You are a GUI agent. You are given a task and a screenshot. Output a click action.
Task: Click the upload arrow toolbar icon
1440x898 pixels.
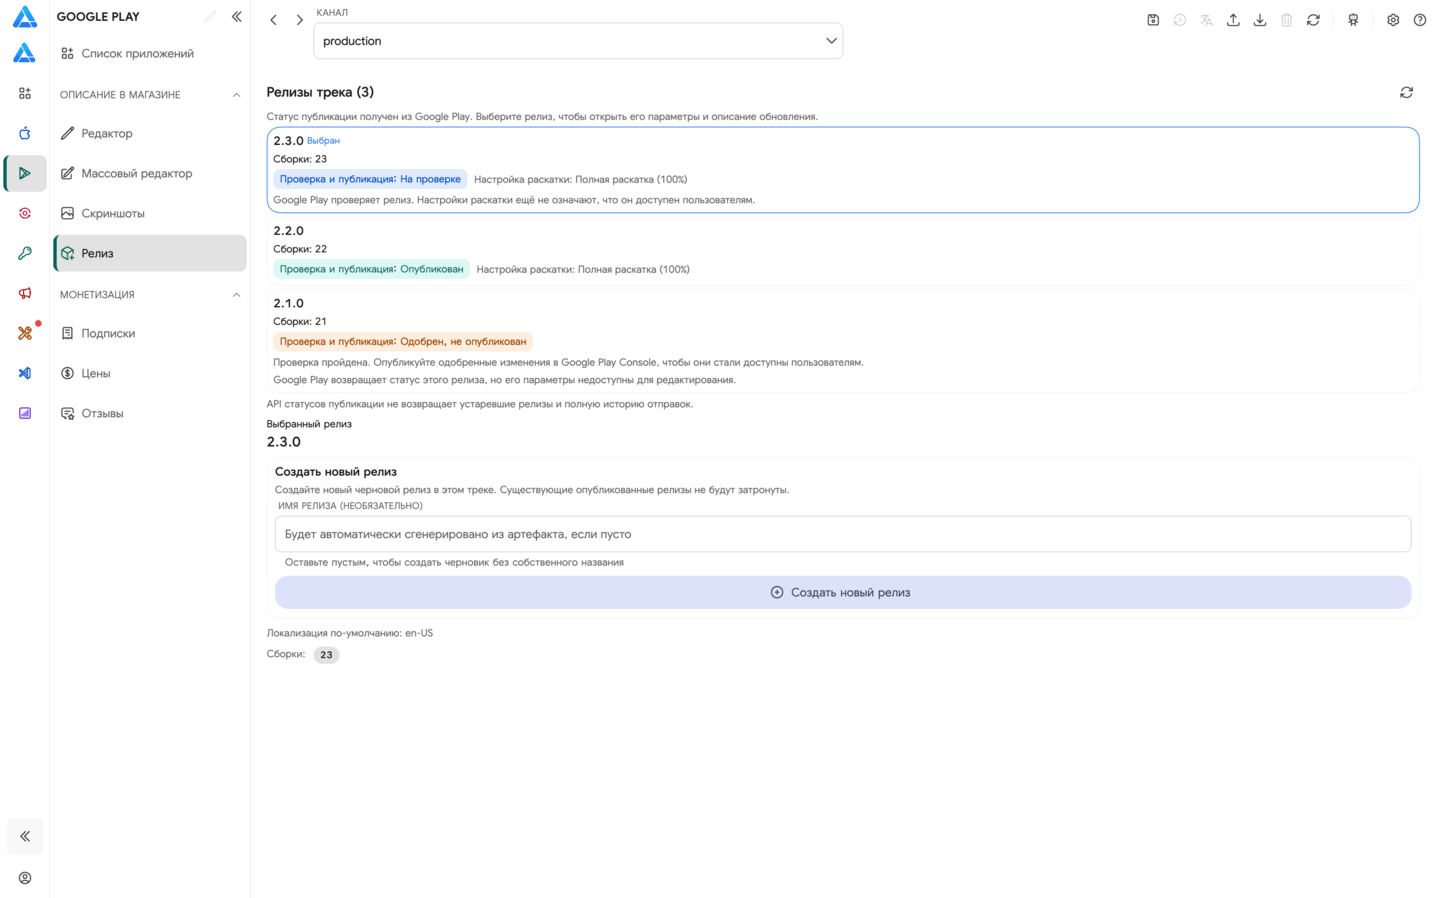1233,20
